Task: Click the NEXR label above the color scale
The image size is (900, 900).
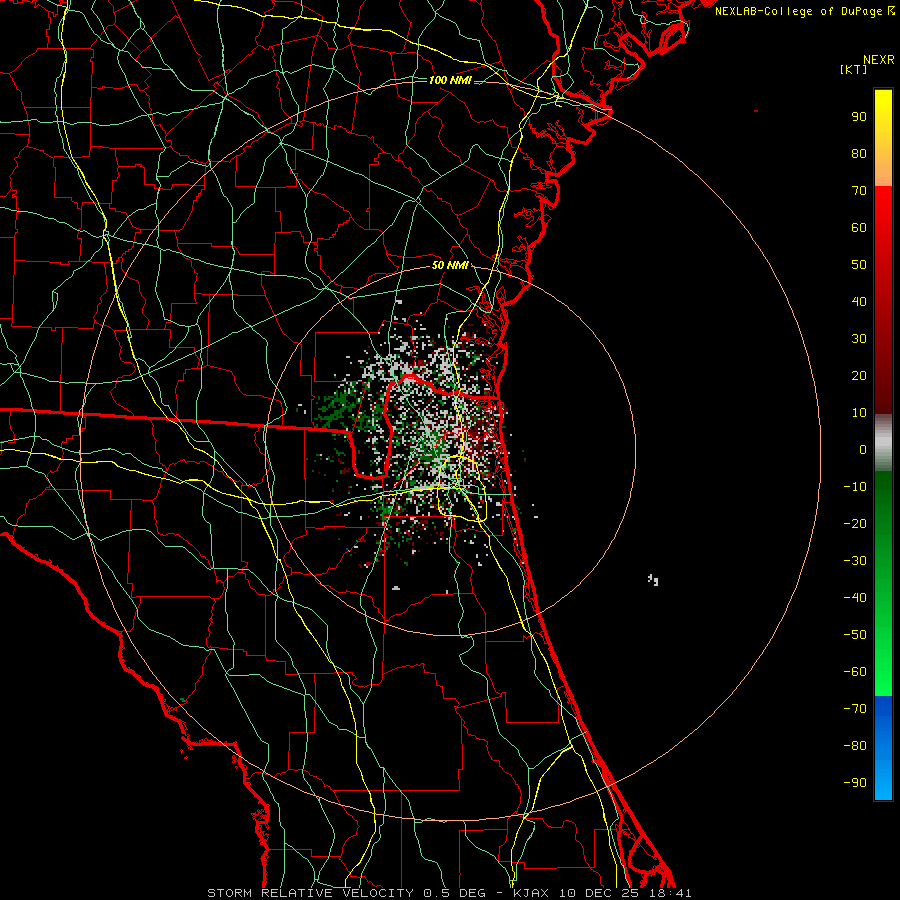Action: tap(878, 60)
